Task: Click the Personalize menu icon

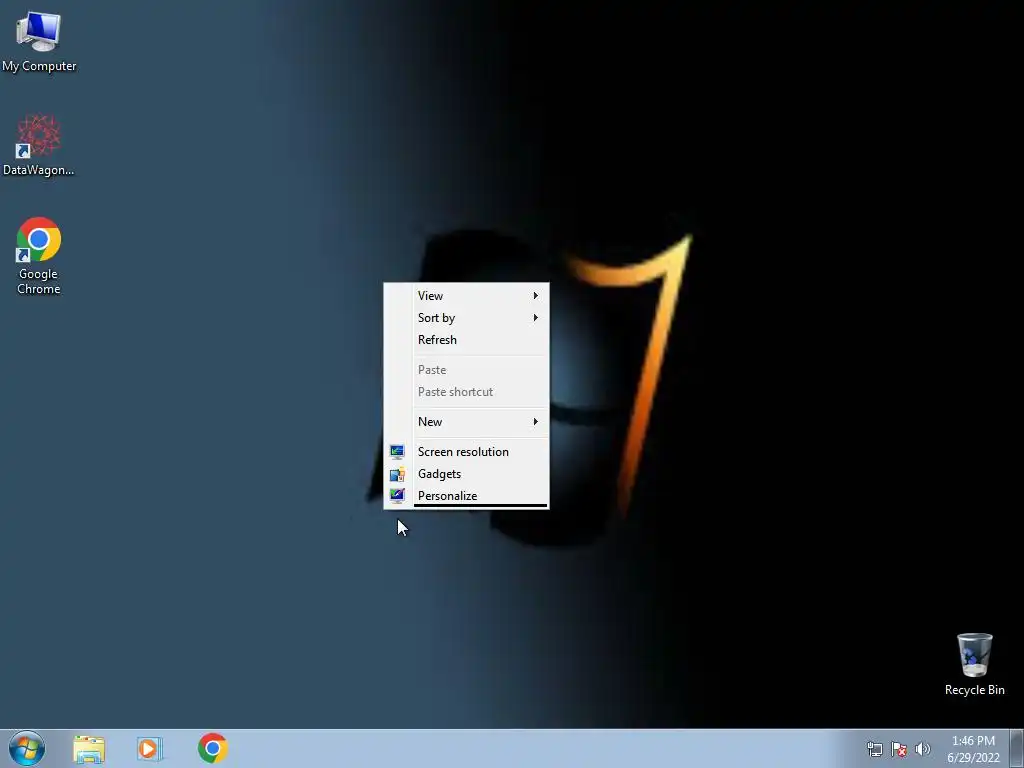Action: click(397, 496)
